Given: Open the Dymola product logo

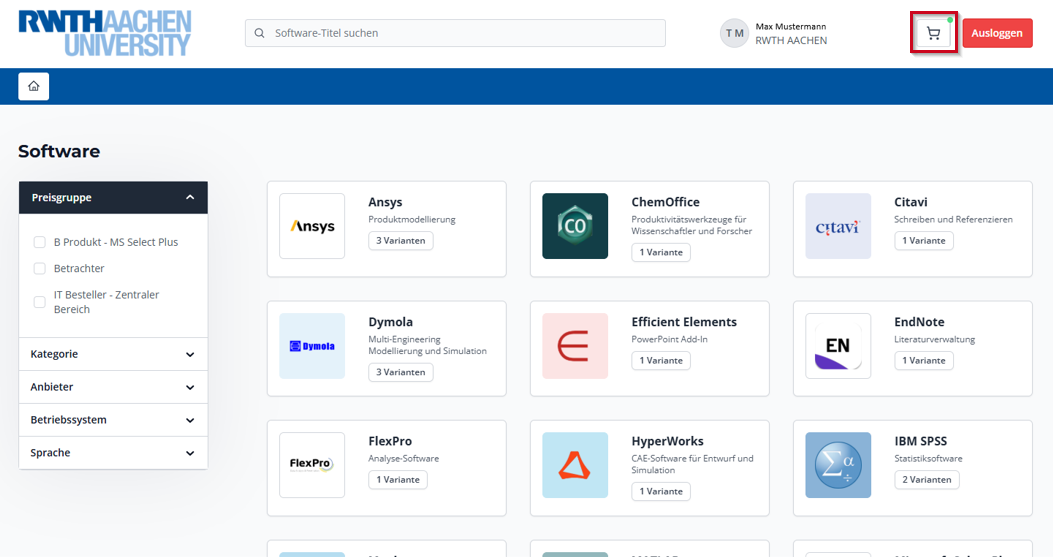Looking at the screenshot, I should 312,346.
